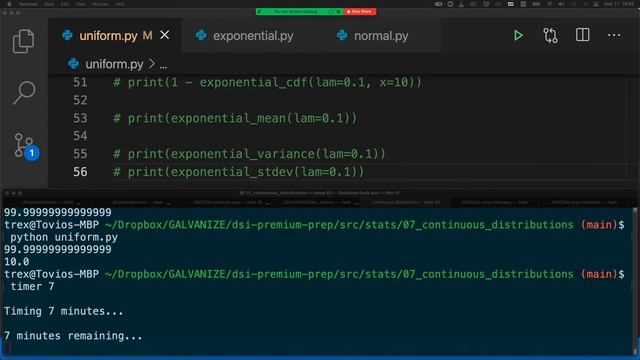The image size is (640, 360).
Task: Click 'Timing 7 minutes...' terminal line
Action: click(63, 311)
